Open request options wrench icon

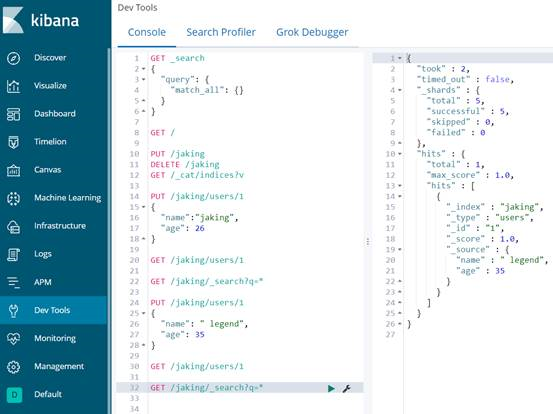click(x=346, y=388)
